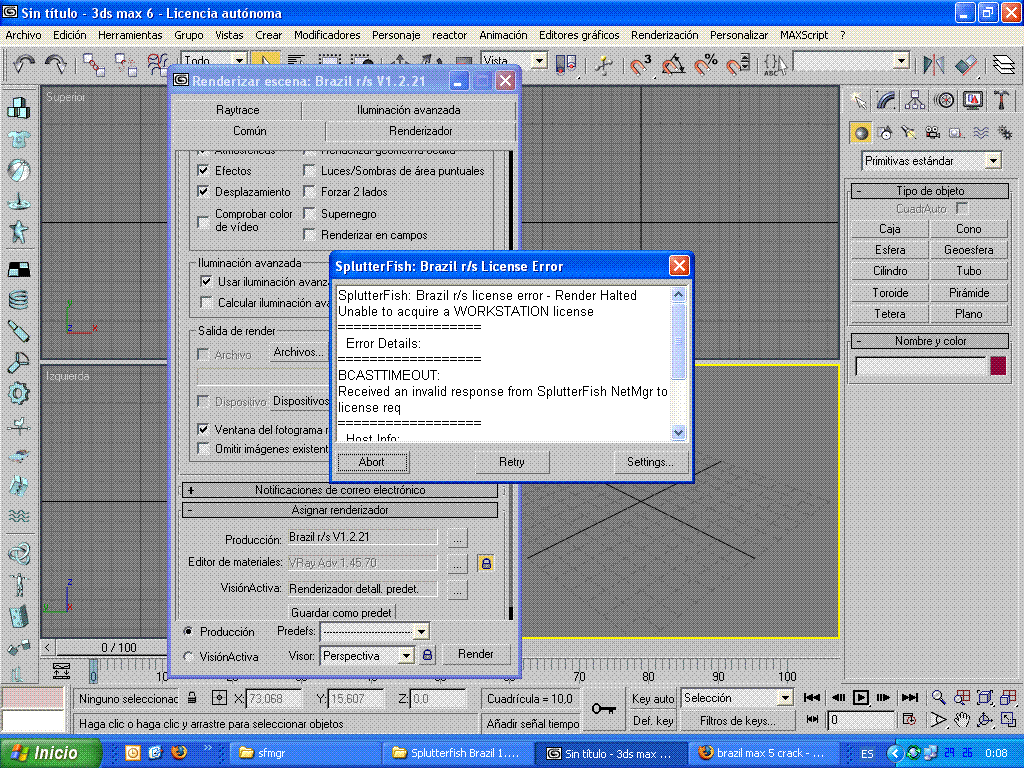The image size is (1024, 768).
Task: Toggle Luces/Sombras de área puntuales checkbox
Action: (309, 170)
